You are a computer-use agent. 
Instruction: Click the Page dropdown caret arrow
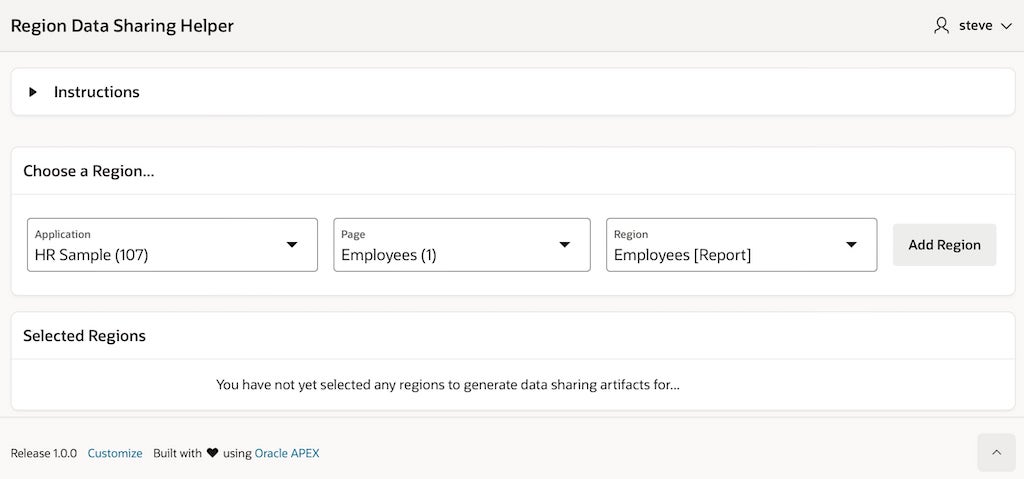coord(564,245)
